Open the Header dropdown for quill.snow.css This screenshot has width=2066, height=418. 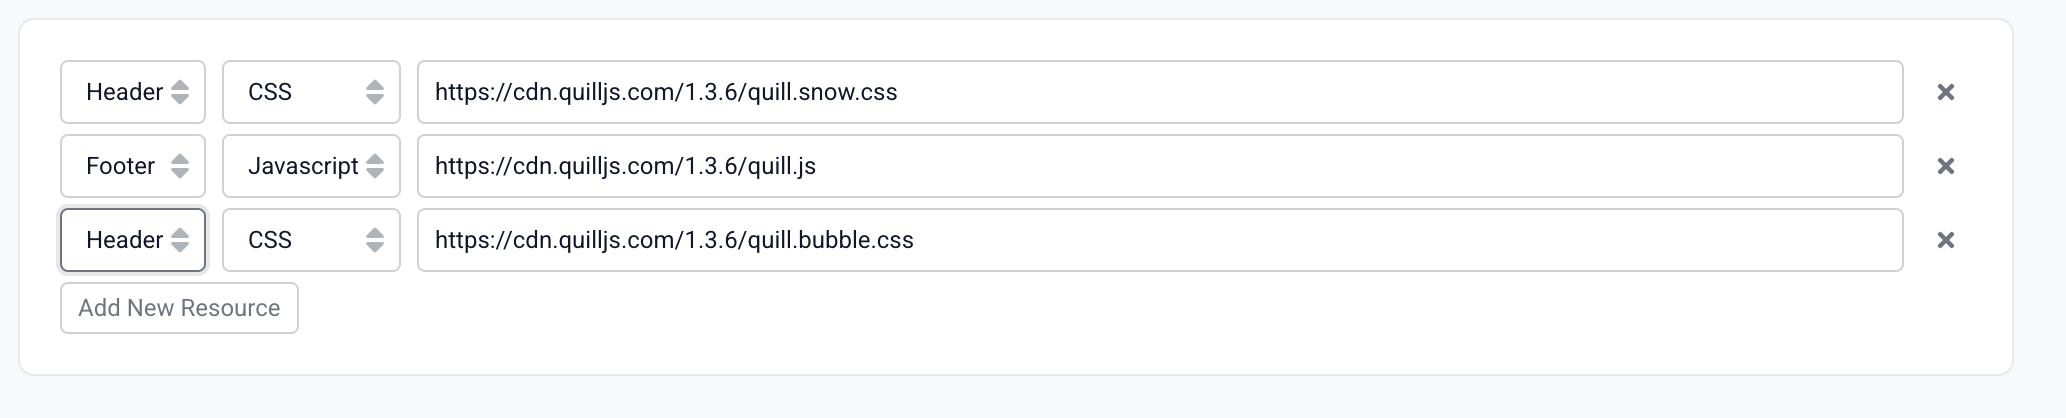tap(122, 92)
